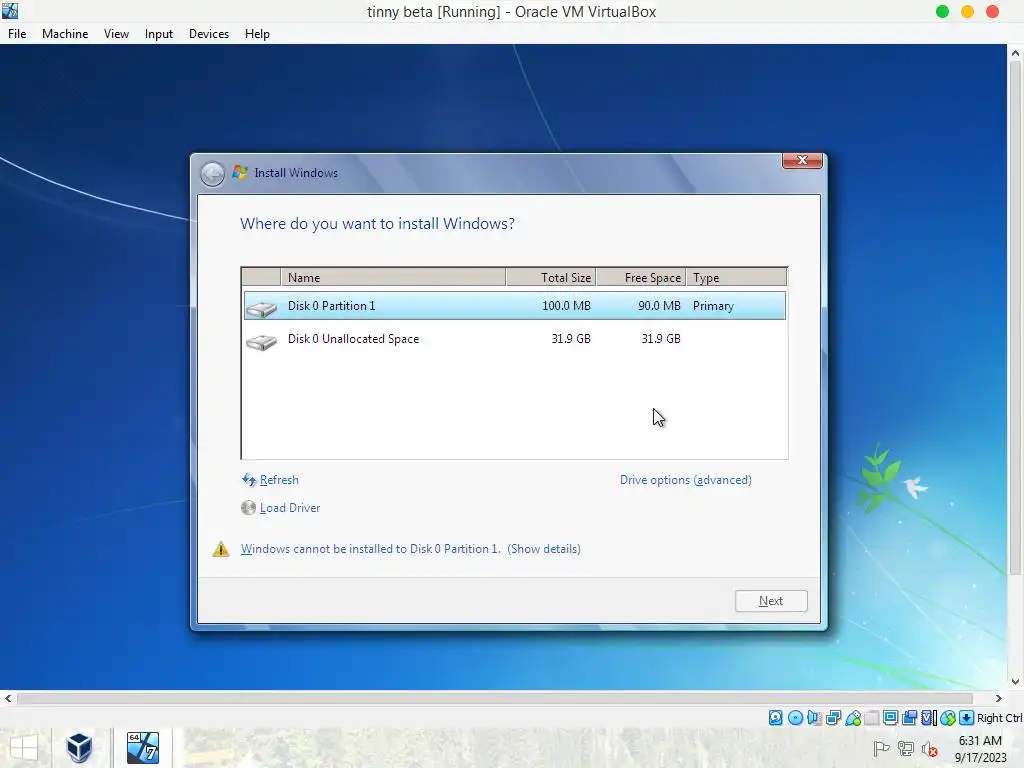
Task: Open the VirtualBox Manager taskbar icon
Action: tap(79, 748)
